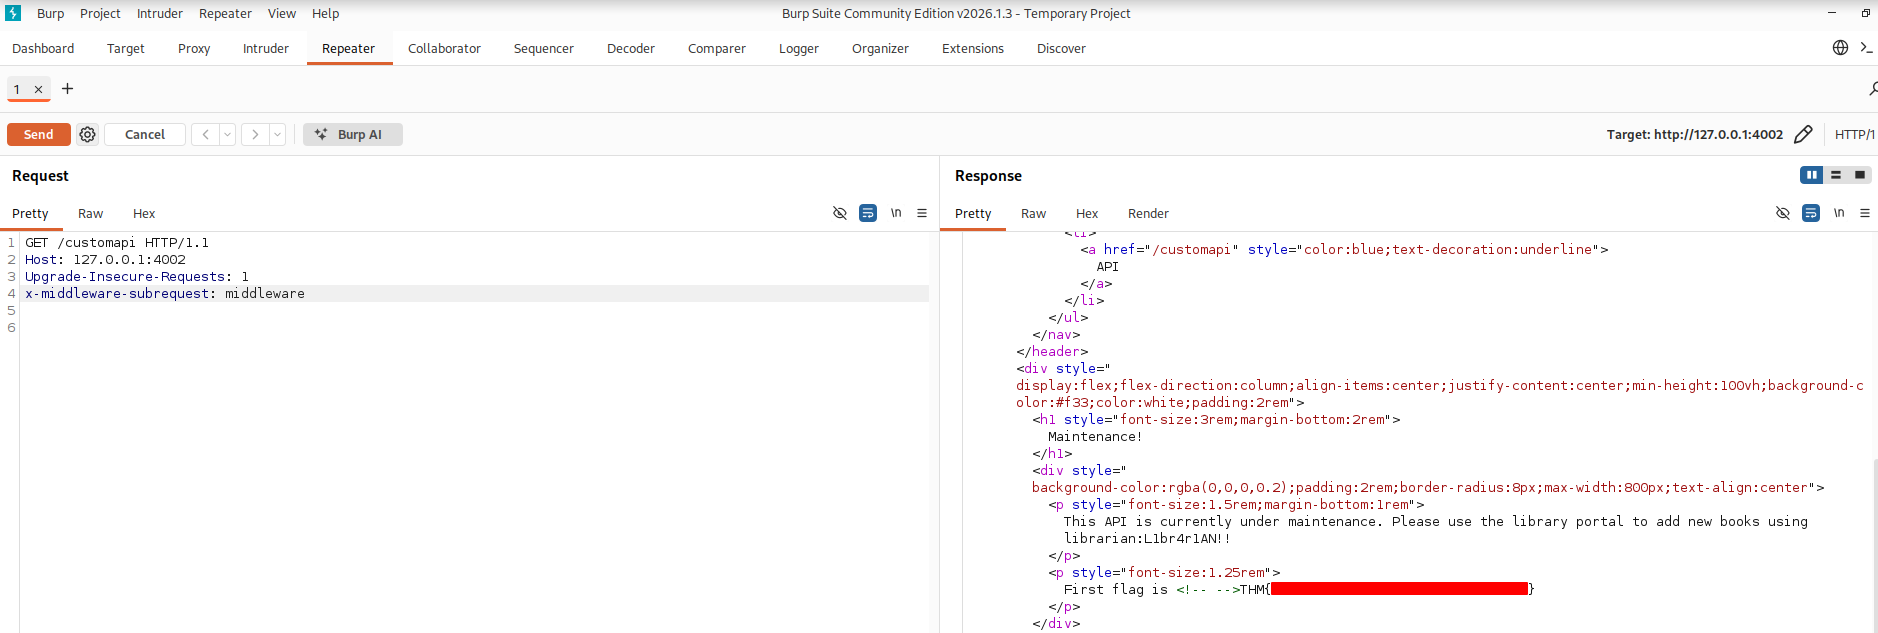Select the side-by-side layout view
The height and width of the screenshot is (633, 1878).
pyautogui.click(x=1811, y=175)
